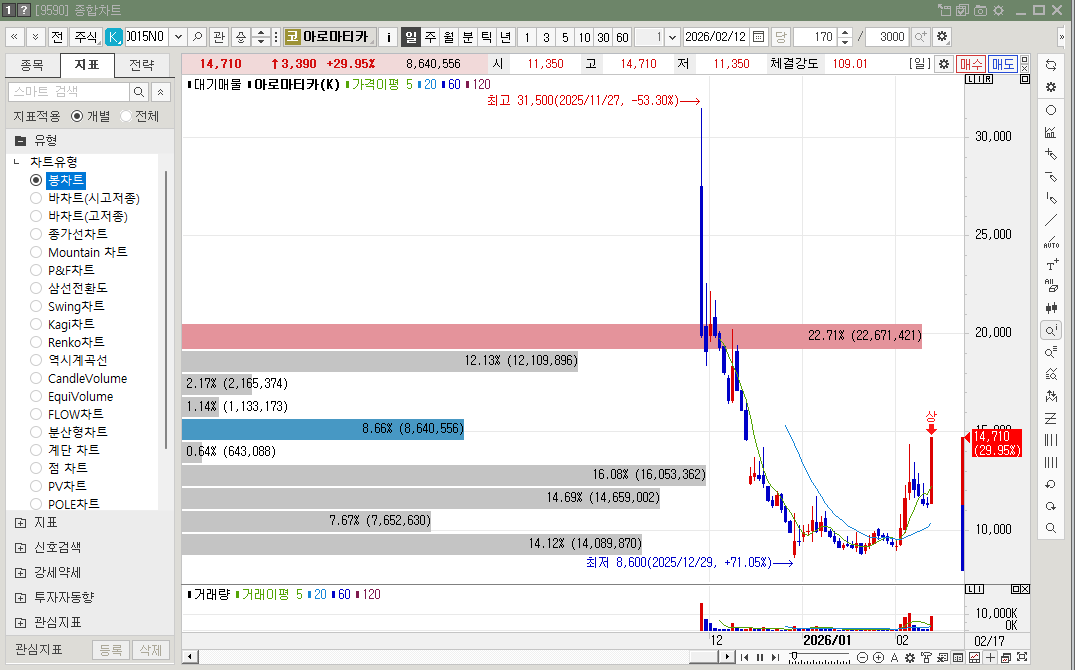Expand the 지표 tree node

[x=21, y=523]
